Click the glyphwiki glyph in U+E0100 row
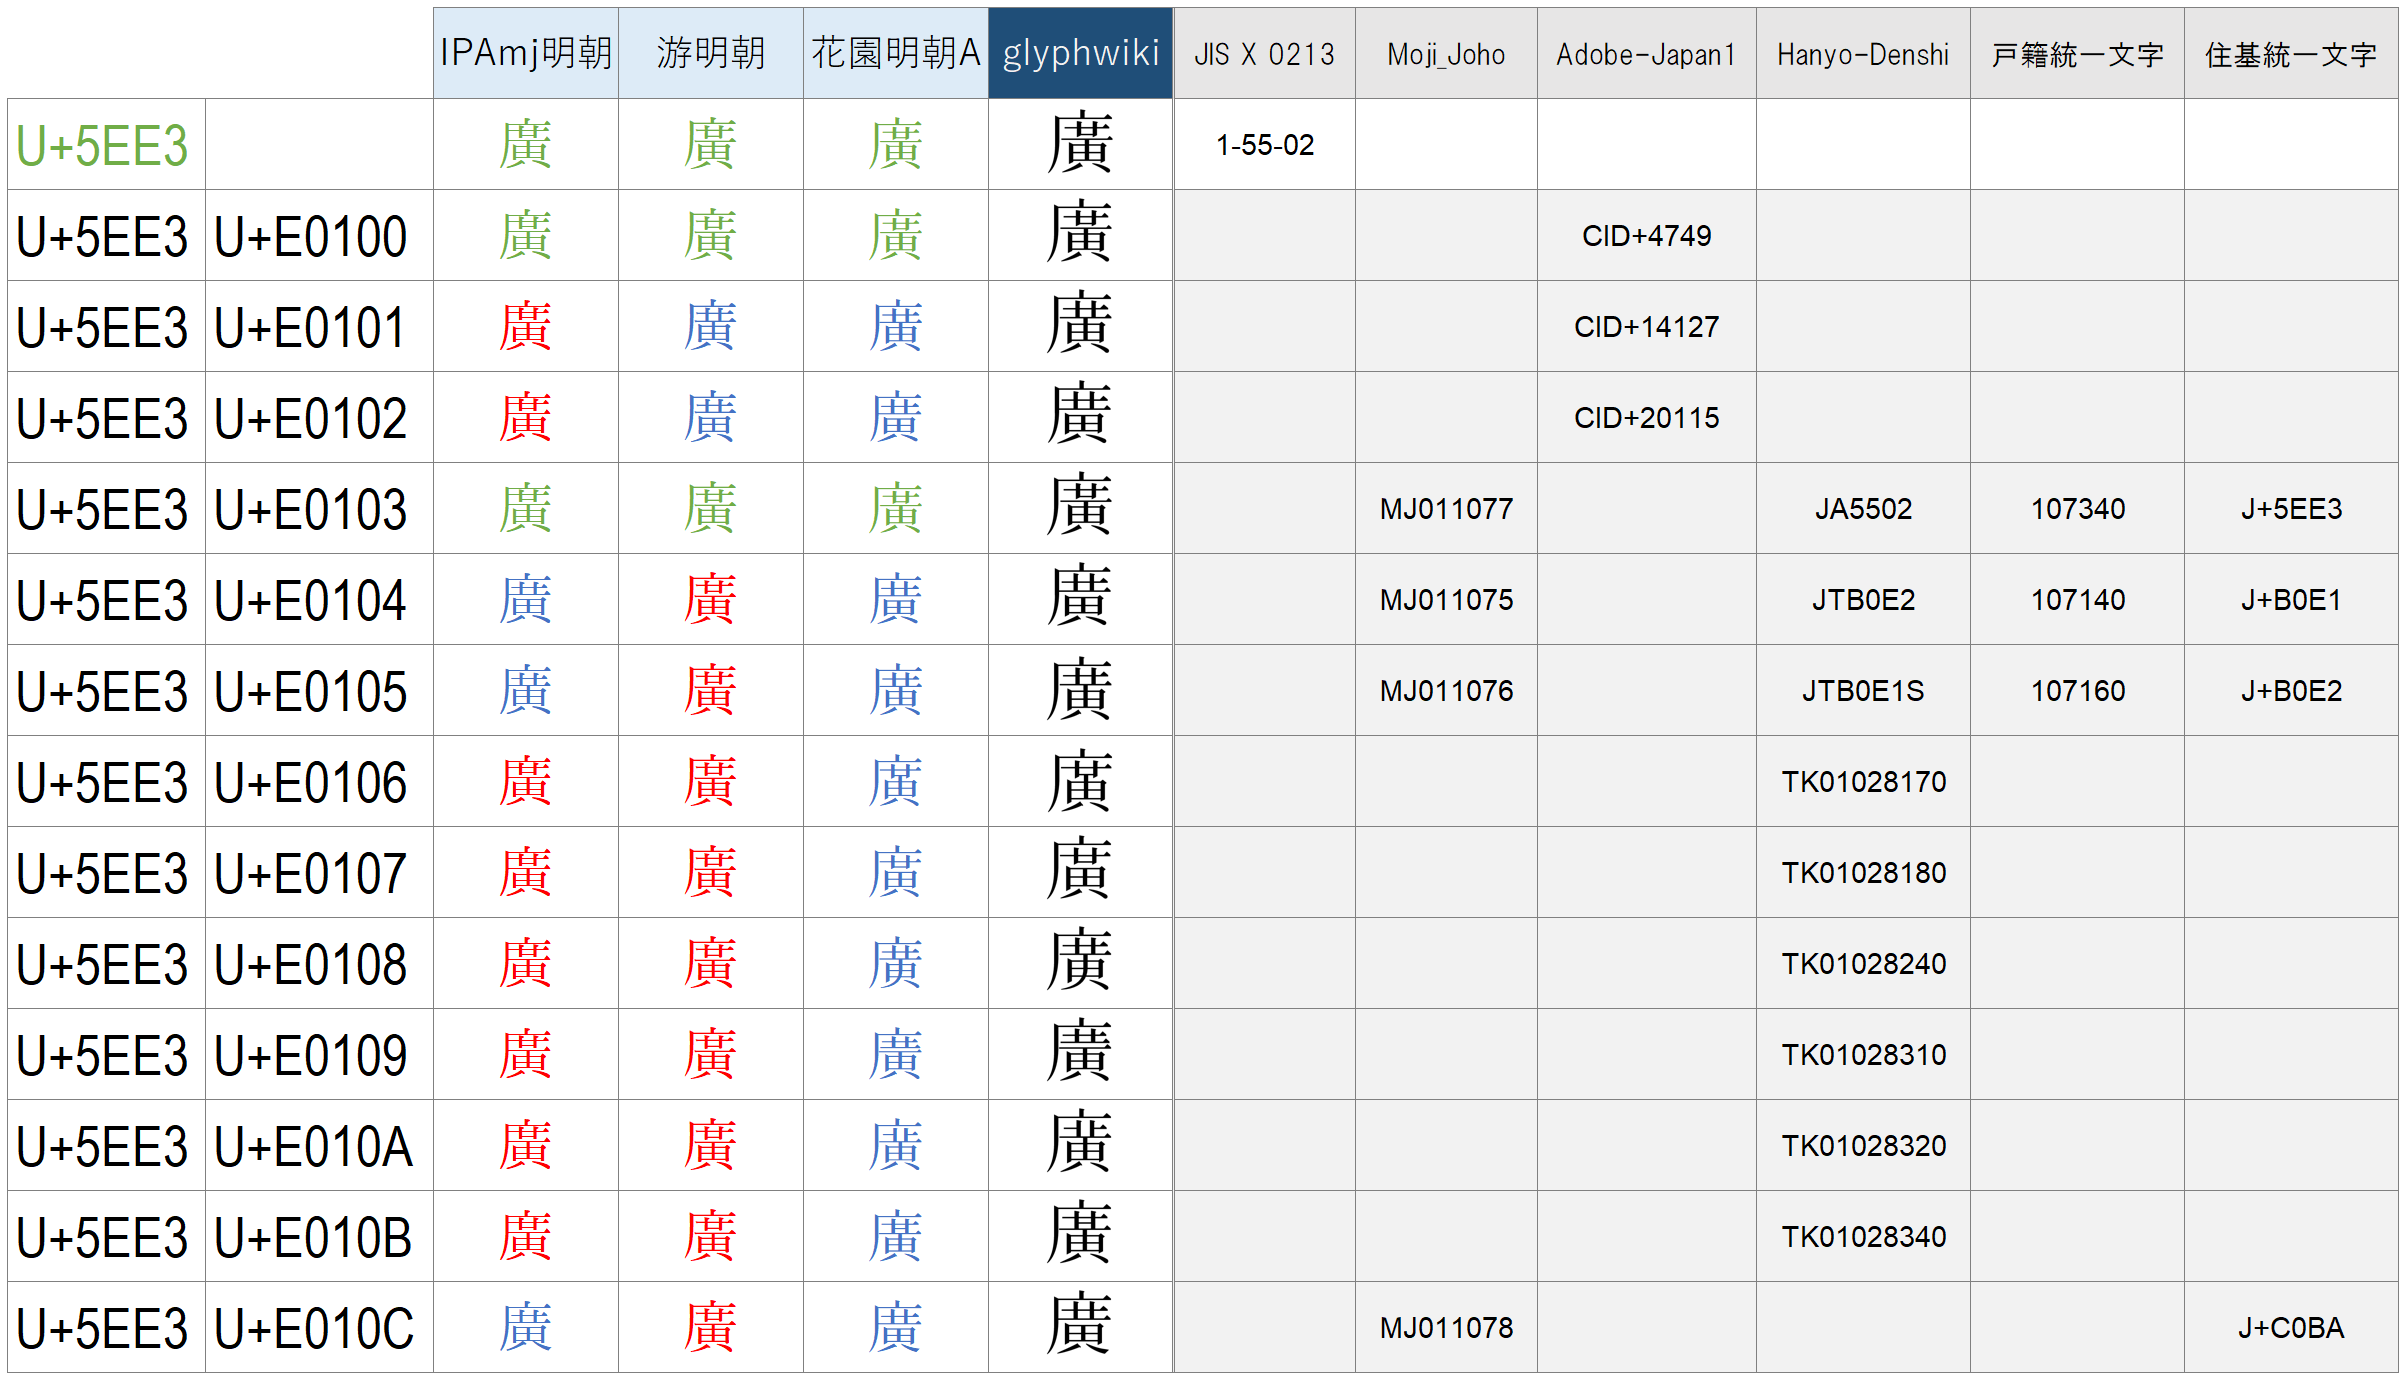2406x1379 pixels. 1080,233
